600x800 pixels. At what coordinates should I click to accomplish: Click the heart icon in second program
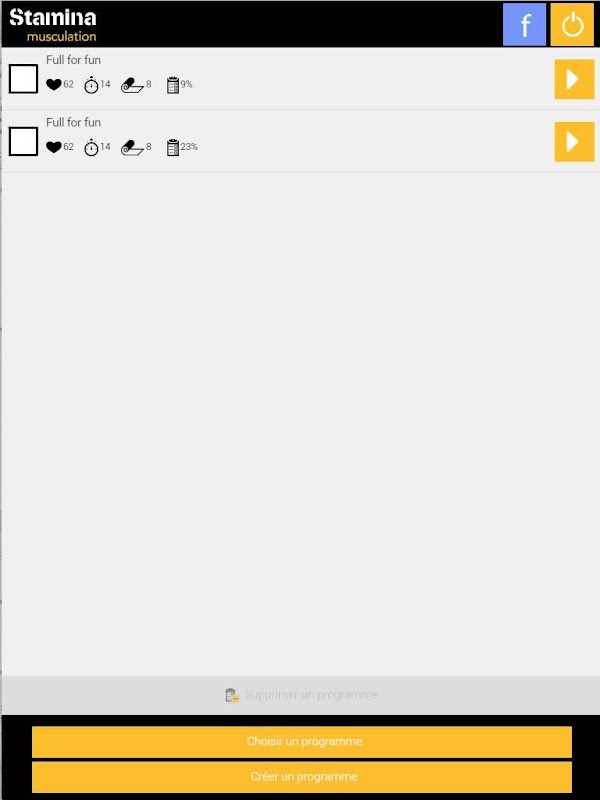coord(54,147)
